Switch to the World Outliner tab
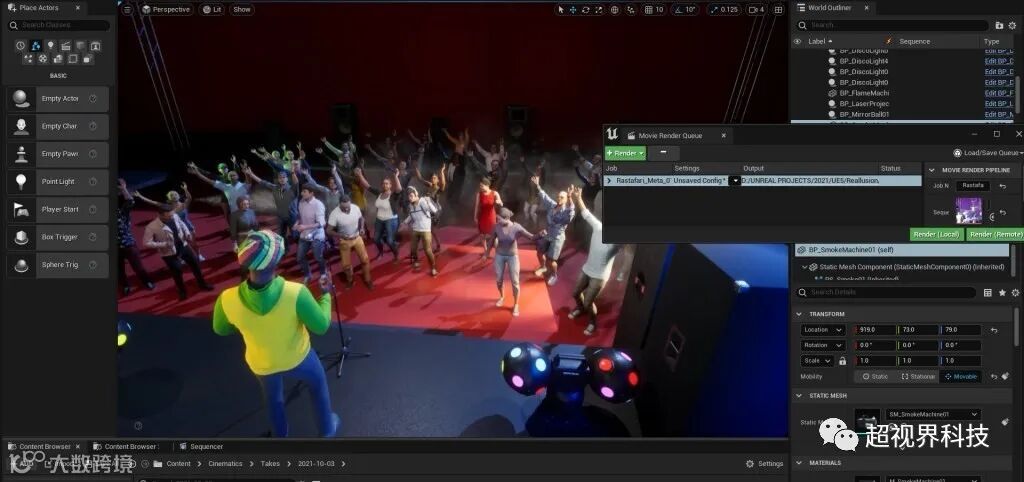The image size is (1024, 482). (x=829, y=8)
